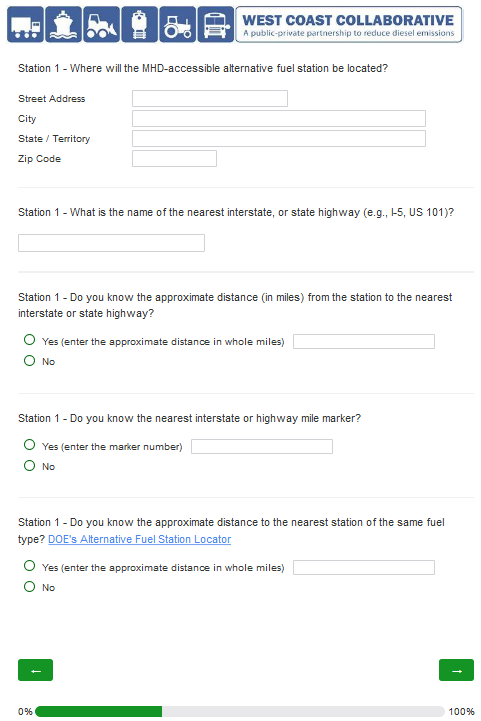
Task: Click the survey progress bar
Action: (x=240, y=711)
